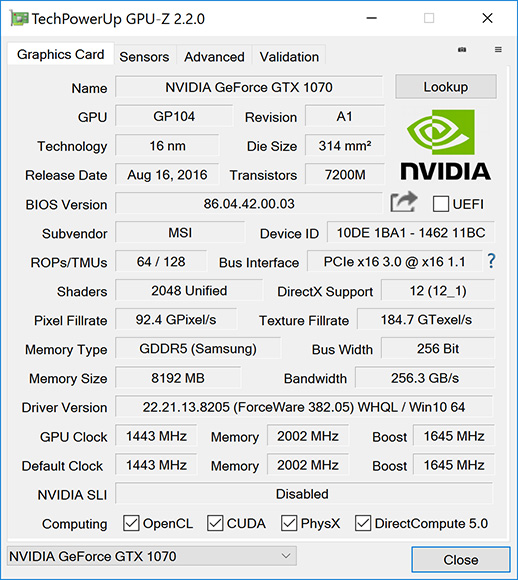Click the Texture Fillrate value 184.7 GTexel/s
Viewport: 518px width, 580px height.
pyautogui.click(x=426, y=320)
